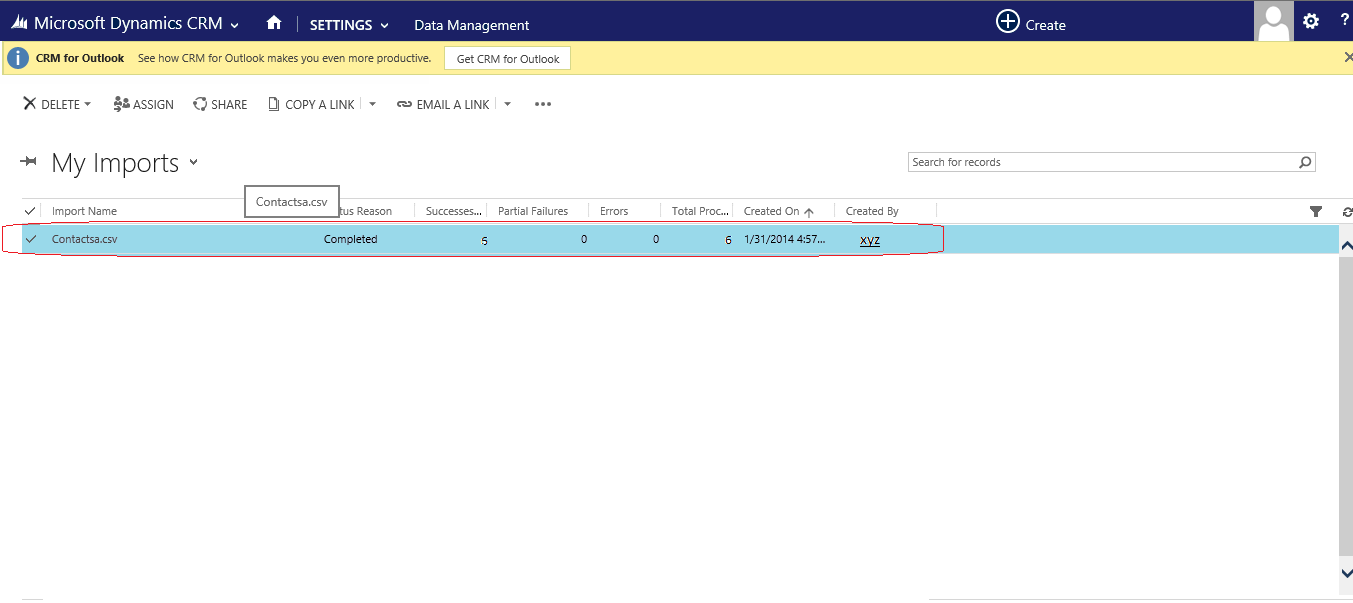Go to the CRM home icon
Viewport: 1353px width, 603px height.
[x=274, y=23]
